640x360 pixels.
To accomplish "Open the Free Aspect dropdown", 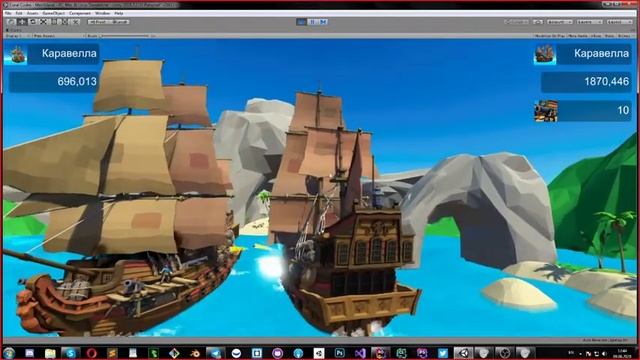I will pyautogui.click(x=58, y=36).
